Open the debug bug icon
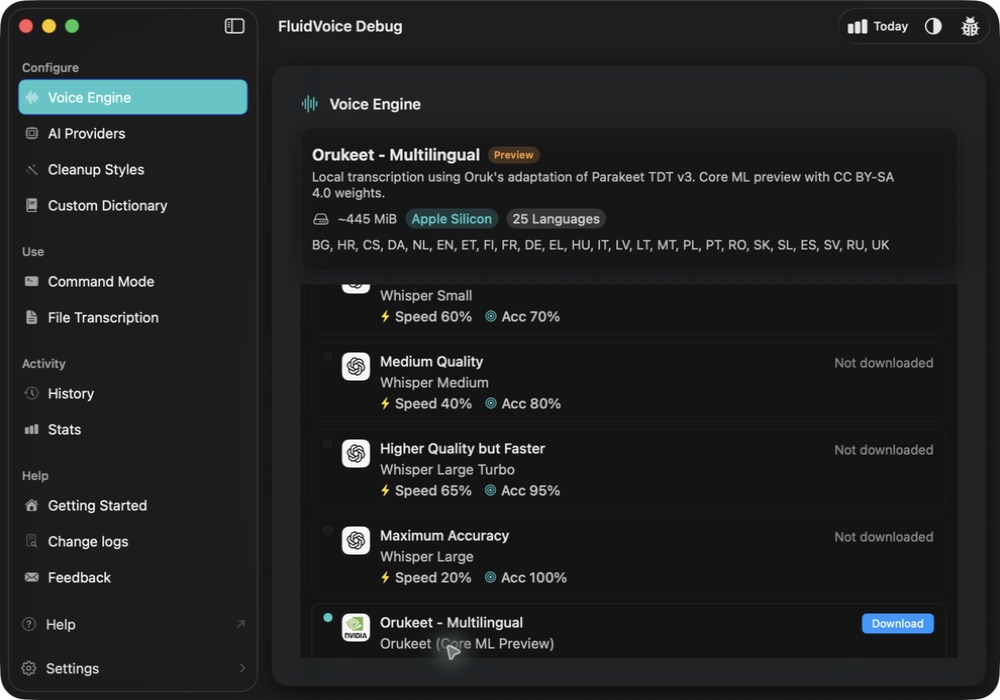 [969, 26]
